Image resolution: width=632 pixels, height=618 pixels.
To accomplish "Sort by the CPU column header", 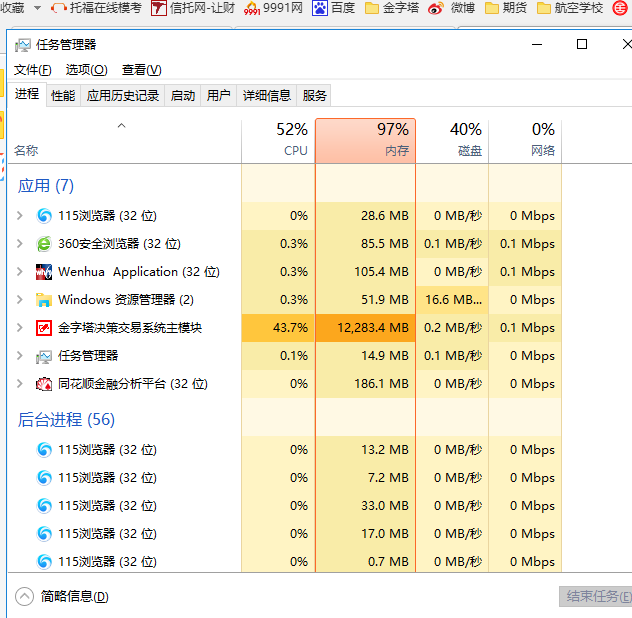I will point(278,141).
